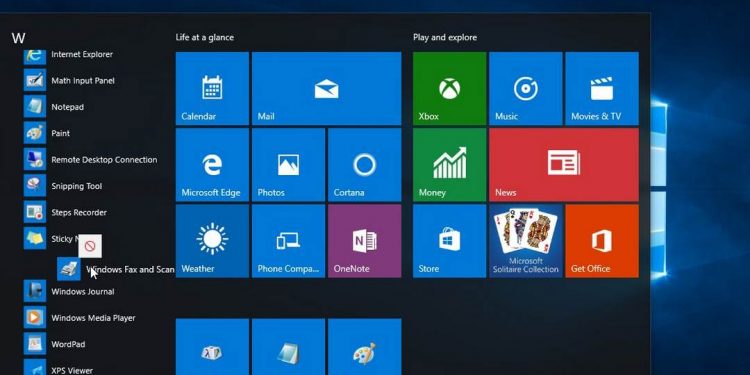750x375 pixels.
Task: Click the 'Remote Desktop Connection' text label
Action: pyautogui.click(x=104, y=160)
